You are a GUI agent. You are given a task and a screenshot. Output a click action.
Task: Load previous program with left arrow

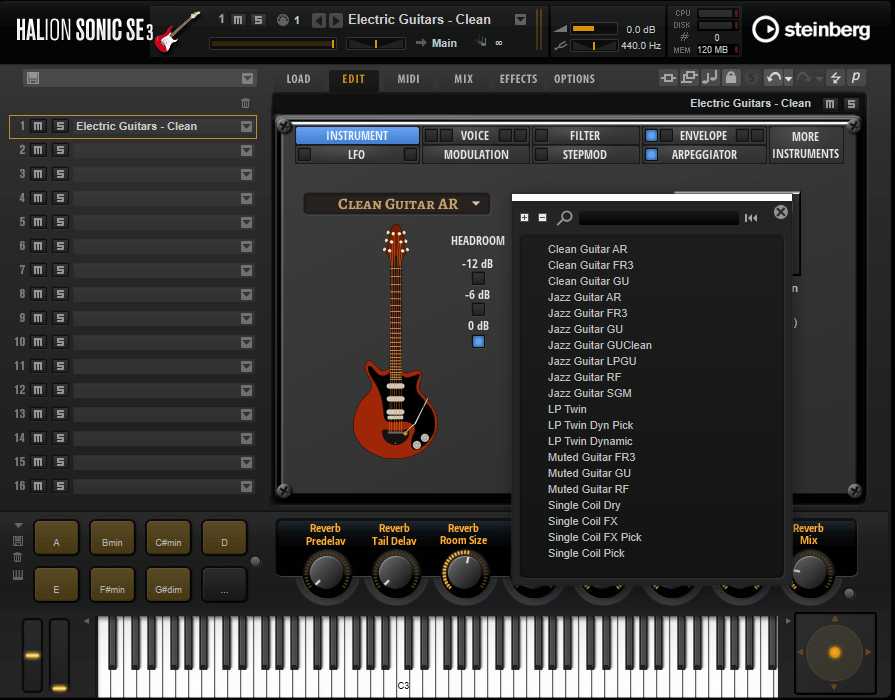tap(319, 21)
